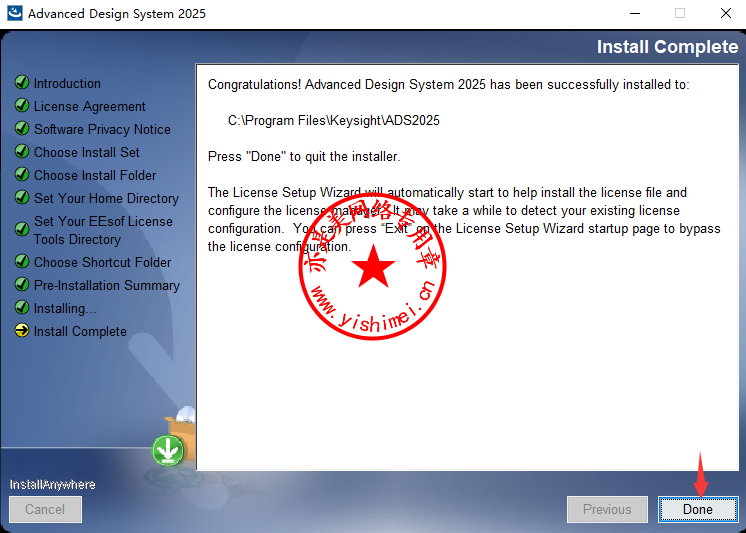Select the Install Complete step label in sidebar
The height and width of the screenshot is (533, 746).
pyautogui.click(x=80, y=331)
